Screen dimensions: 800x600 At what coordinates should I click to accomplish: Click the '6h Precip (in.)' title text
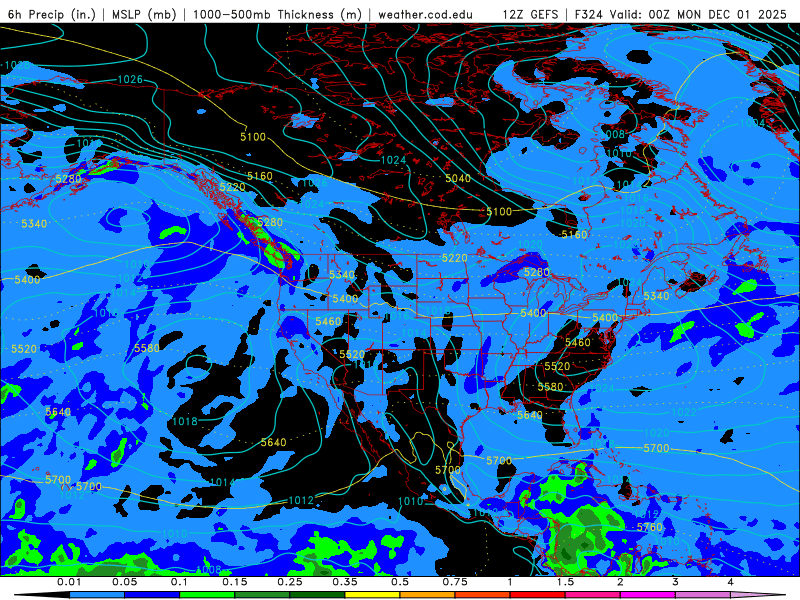[x=52, y=14]
